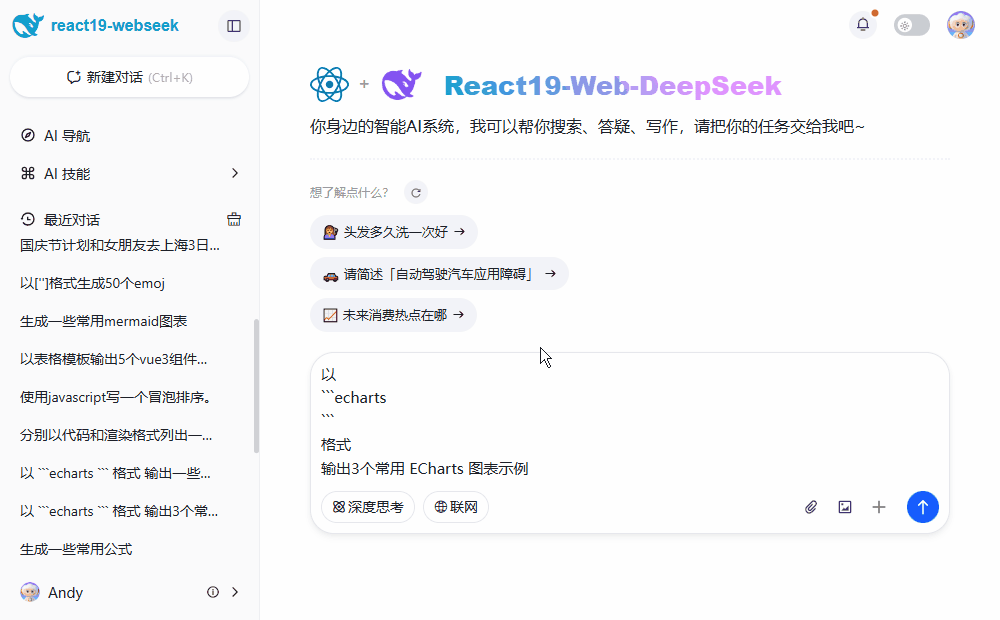Attach a file with paperclip icon

811,507
